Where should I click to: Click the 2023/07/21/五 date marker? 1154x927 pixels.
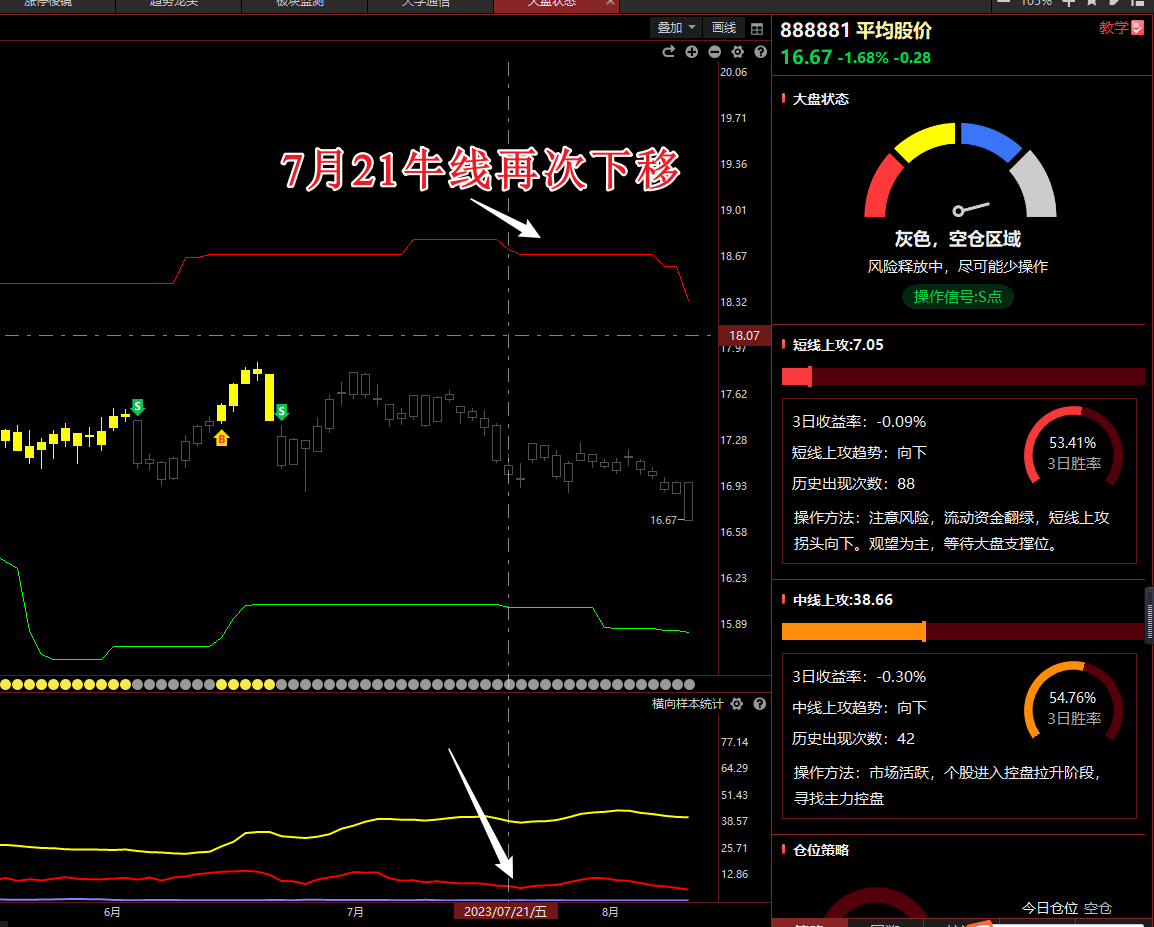[x=506, y=912]
